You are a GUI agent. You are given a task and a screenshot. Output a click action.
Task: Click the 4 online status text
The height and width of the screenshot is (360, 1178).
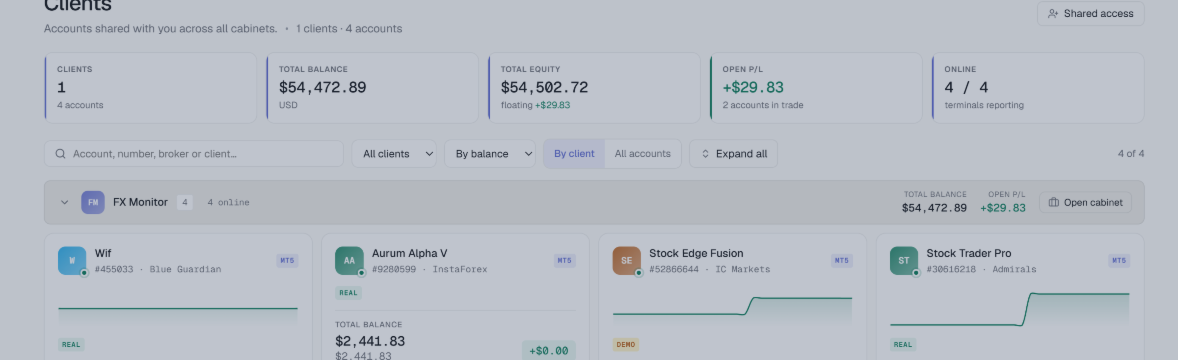[x=228, y=202]
